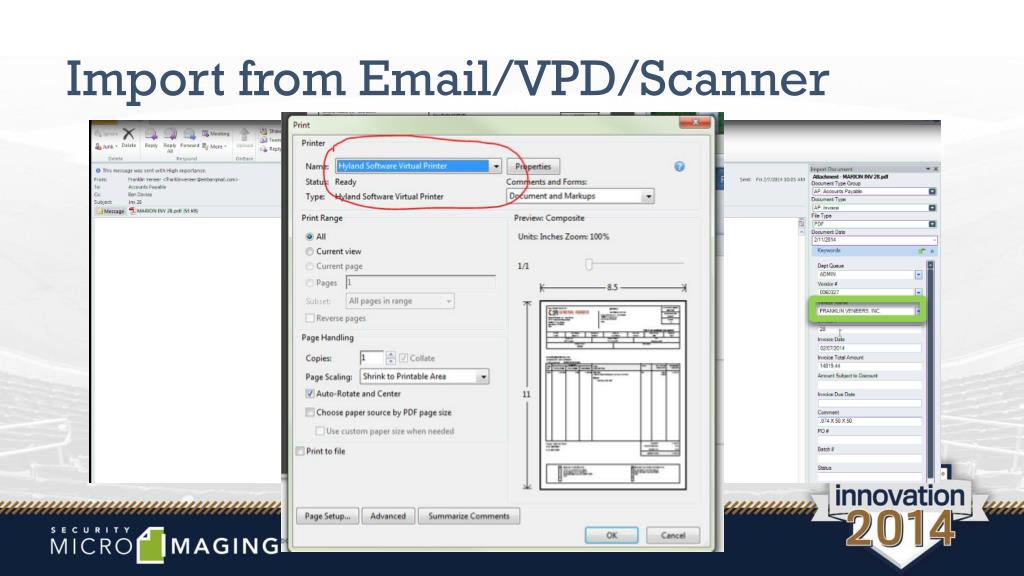Click Cancel in the Print dialog
Screen dimensions: 1024x576
673,536
